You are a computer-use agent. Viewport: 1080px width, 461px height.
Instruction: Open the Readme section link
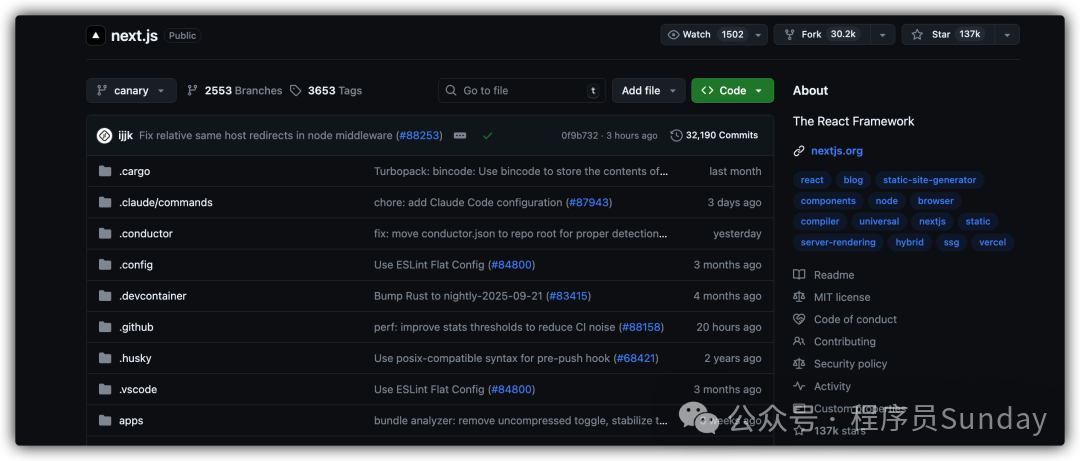click(x=833, y=275)
